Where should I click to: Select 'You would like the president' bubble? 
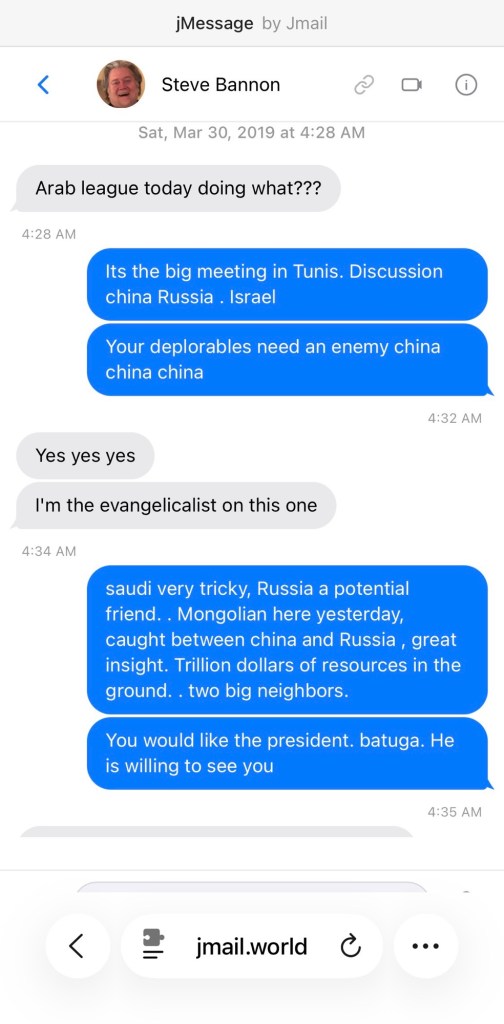(287, 753)
